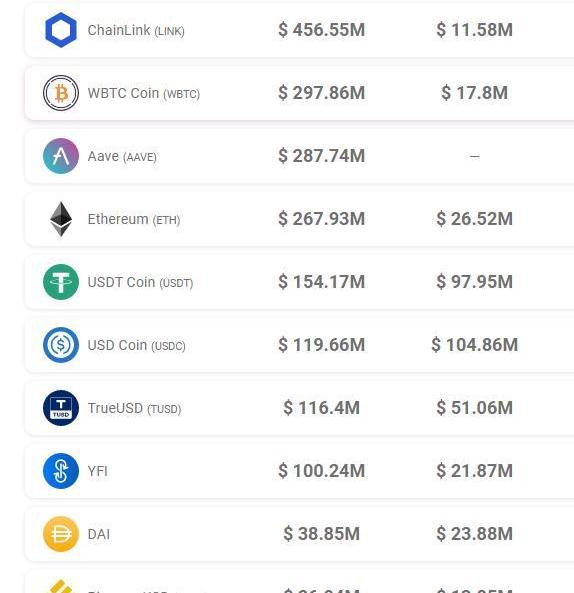
Task: Open the DAI asset name label
Action: pyautogui.click(x=99, y=534)
